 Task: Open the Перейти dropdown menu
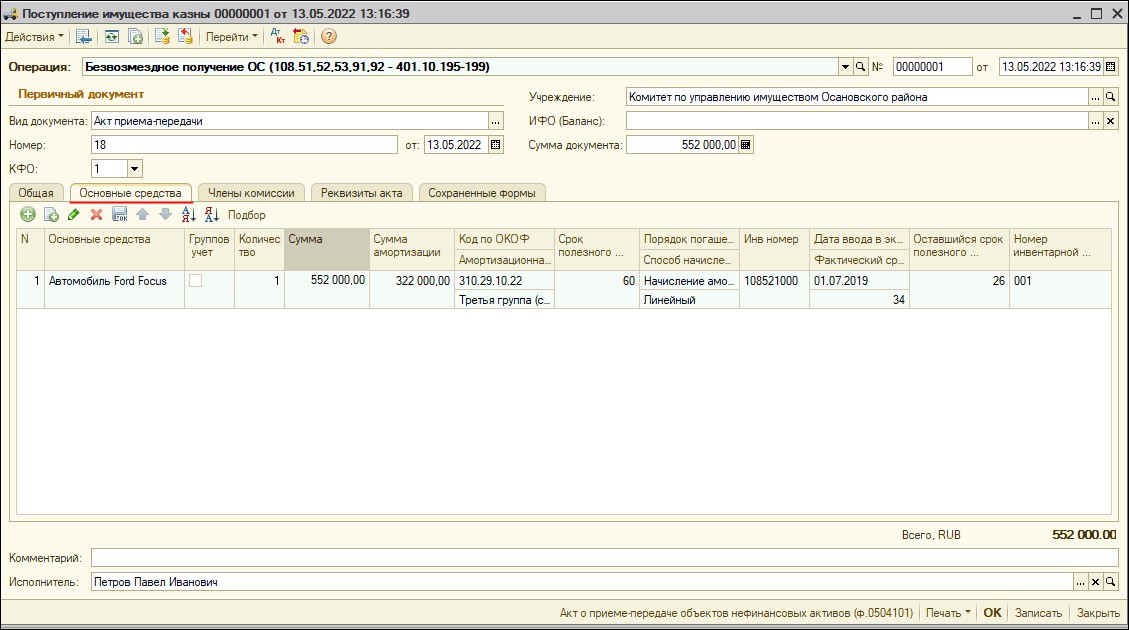(231, 37)
